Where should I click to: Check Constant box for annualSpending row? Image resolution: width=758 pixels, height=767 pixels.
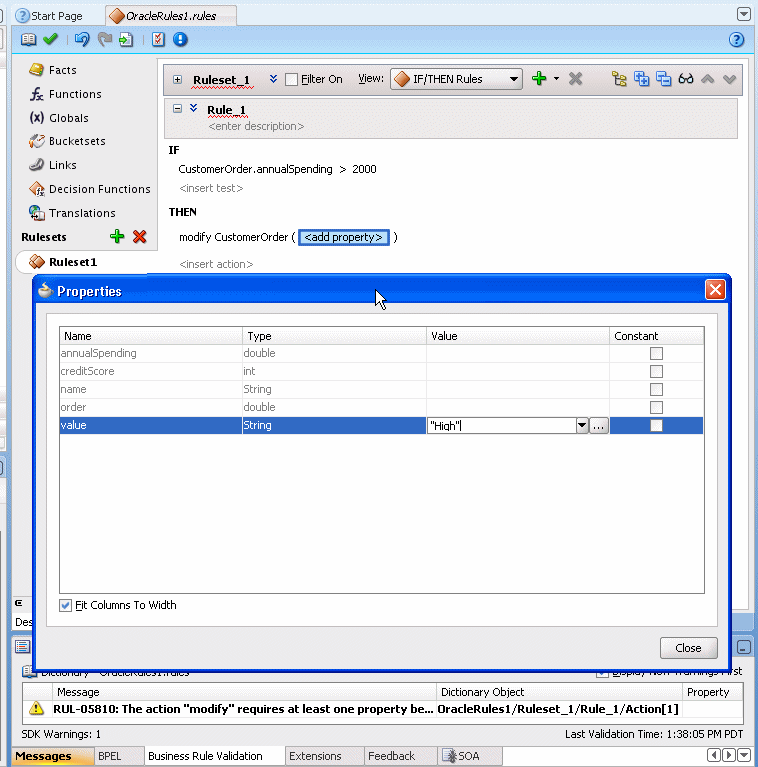[x=656, y=353]
